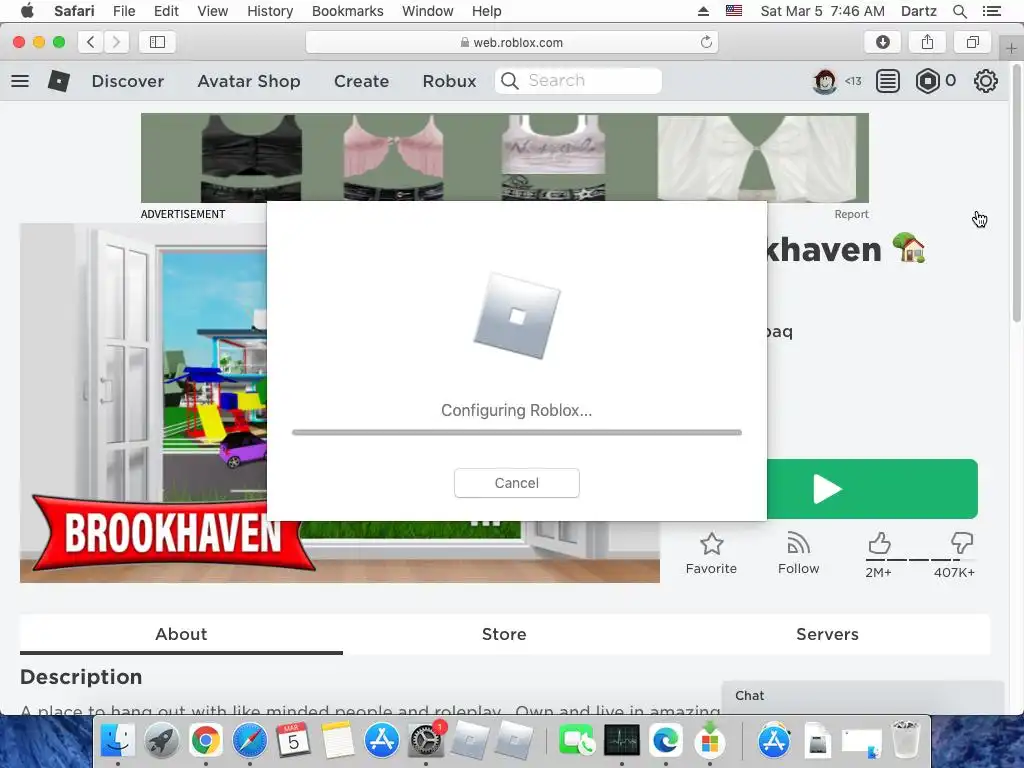
Task: Open Launchpad from the Dock
Action: (x=161, y=741)
